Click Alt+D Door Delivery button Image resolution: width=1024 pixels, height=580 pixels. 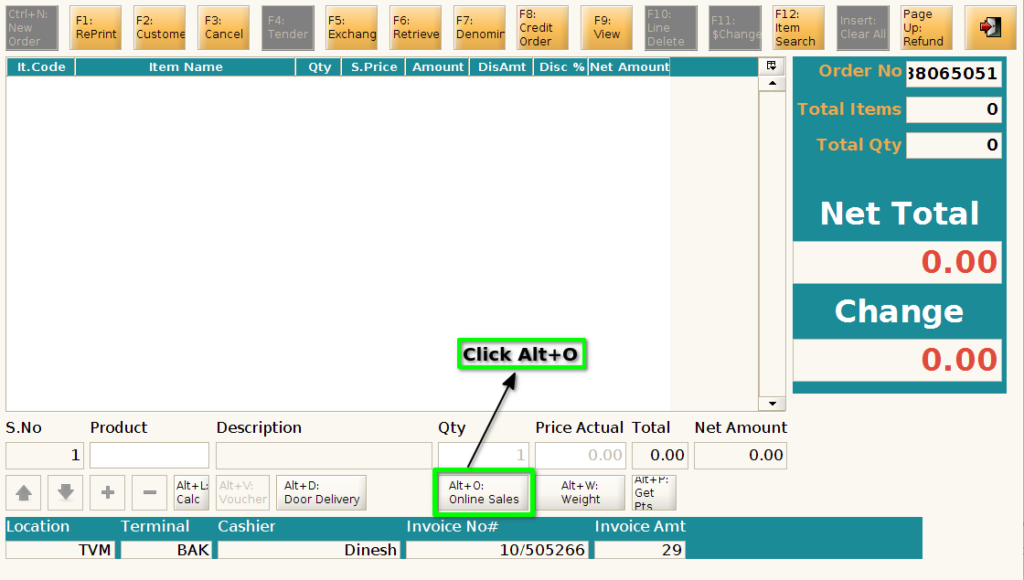pos(321,492)
